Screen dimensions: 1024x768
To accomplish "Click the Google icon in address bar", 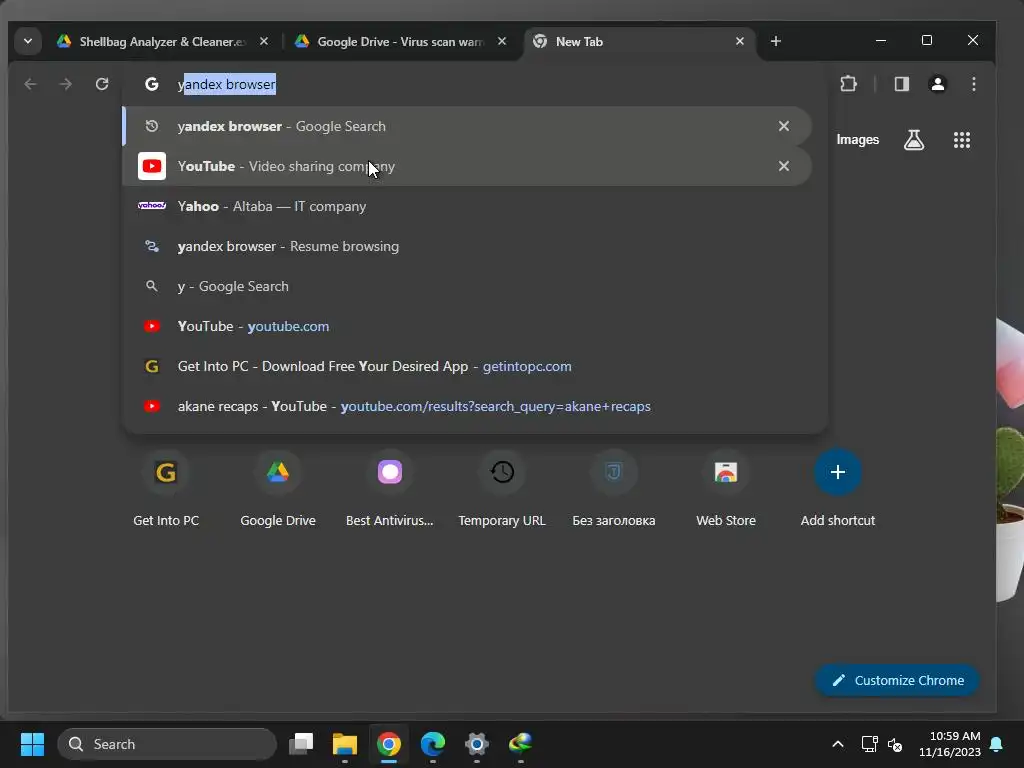I will coord(152,84).
